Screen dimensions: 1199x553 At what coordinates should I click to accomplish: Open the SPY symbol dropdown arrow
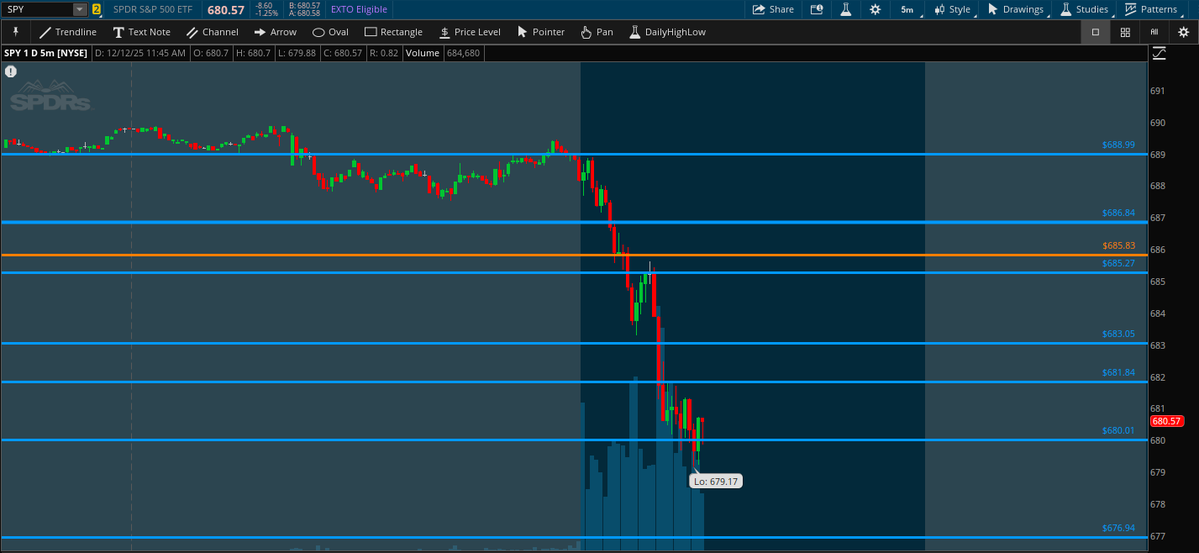tap(80, 9)
